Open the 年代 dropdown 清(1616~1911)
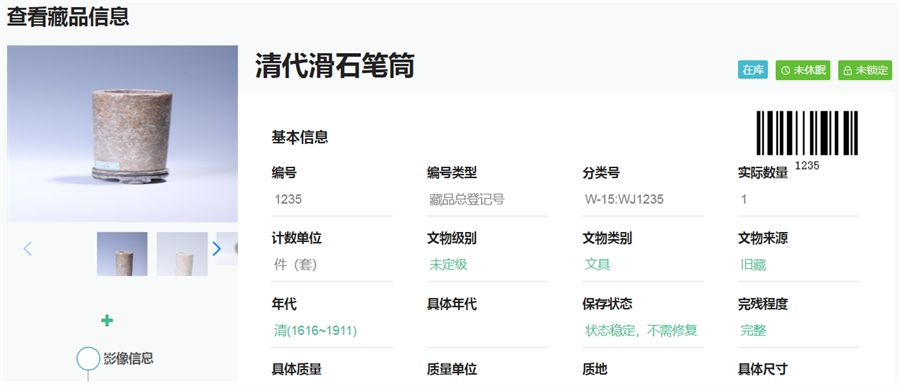The width and height of the screenshot is (900, 386). pos(332,331)
